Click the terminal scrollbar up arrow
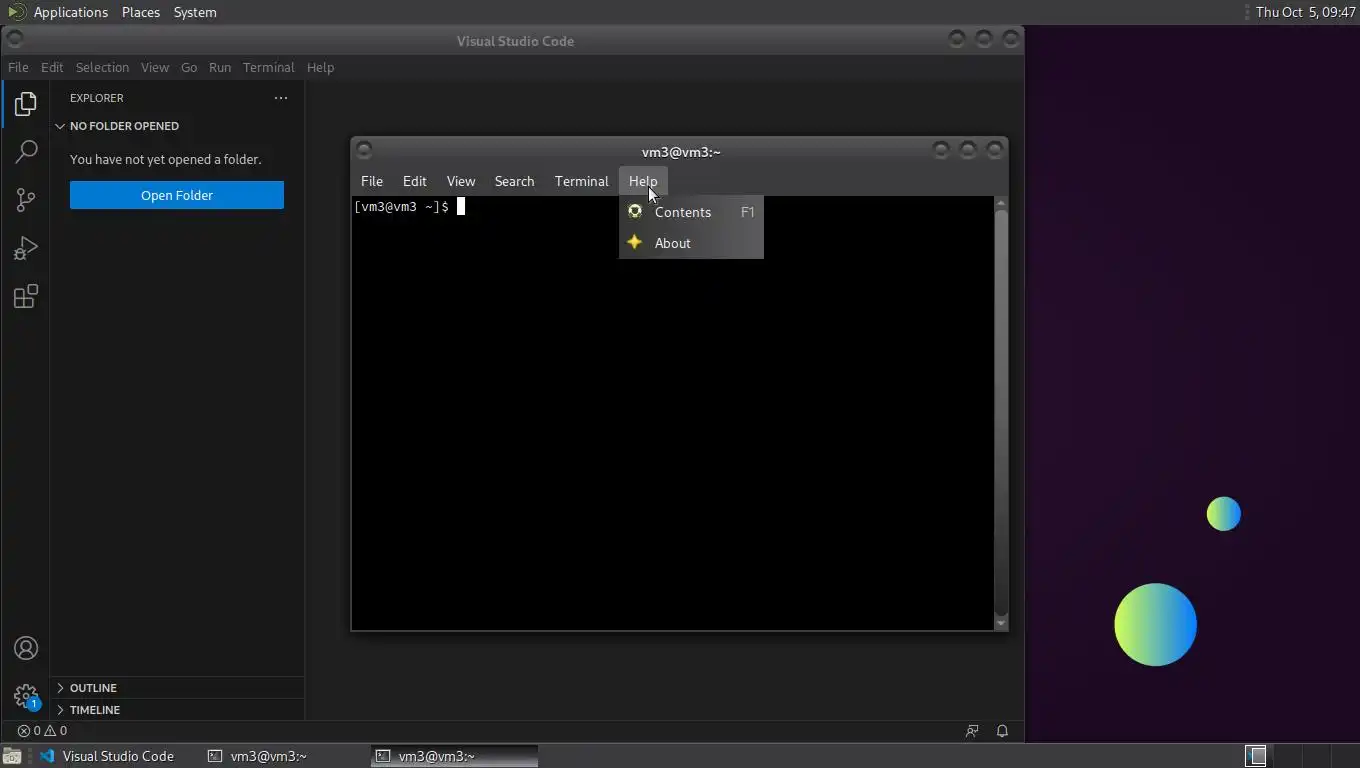This screenshot has height=768, width=1360. [1001, 203]
